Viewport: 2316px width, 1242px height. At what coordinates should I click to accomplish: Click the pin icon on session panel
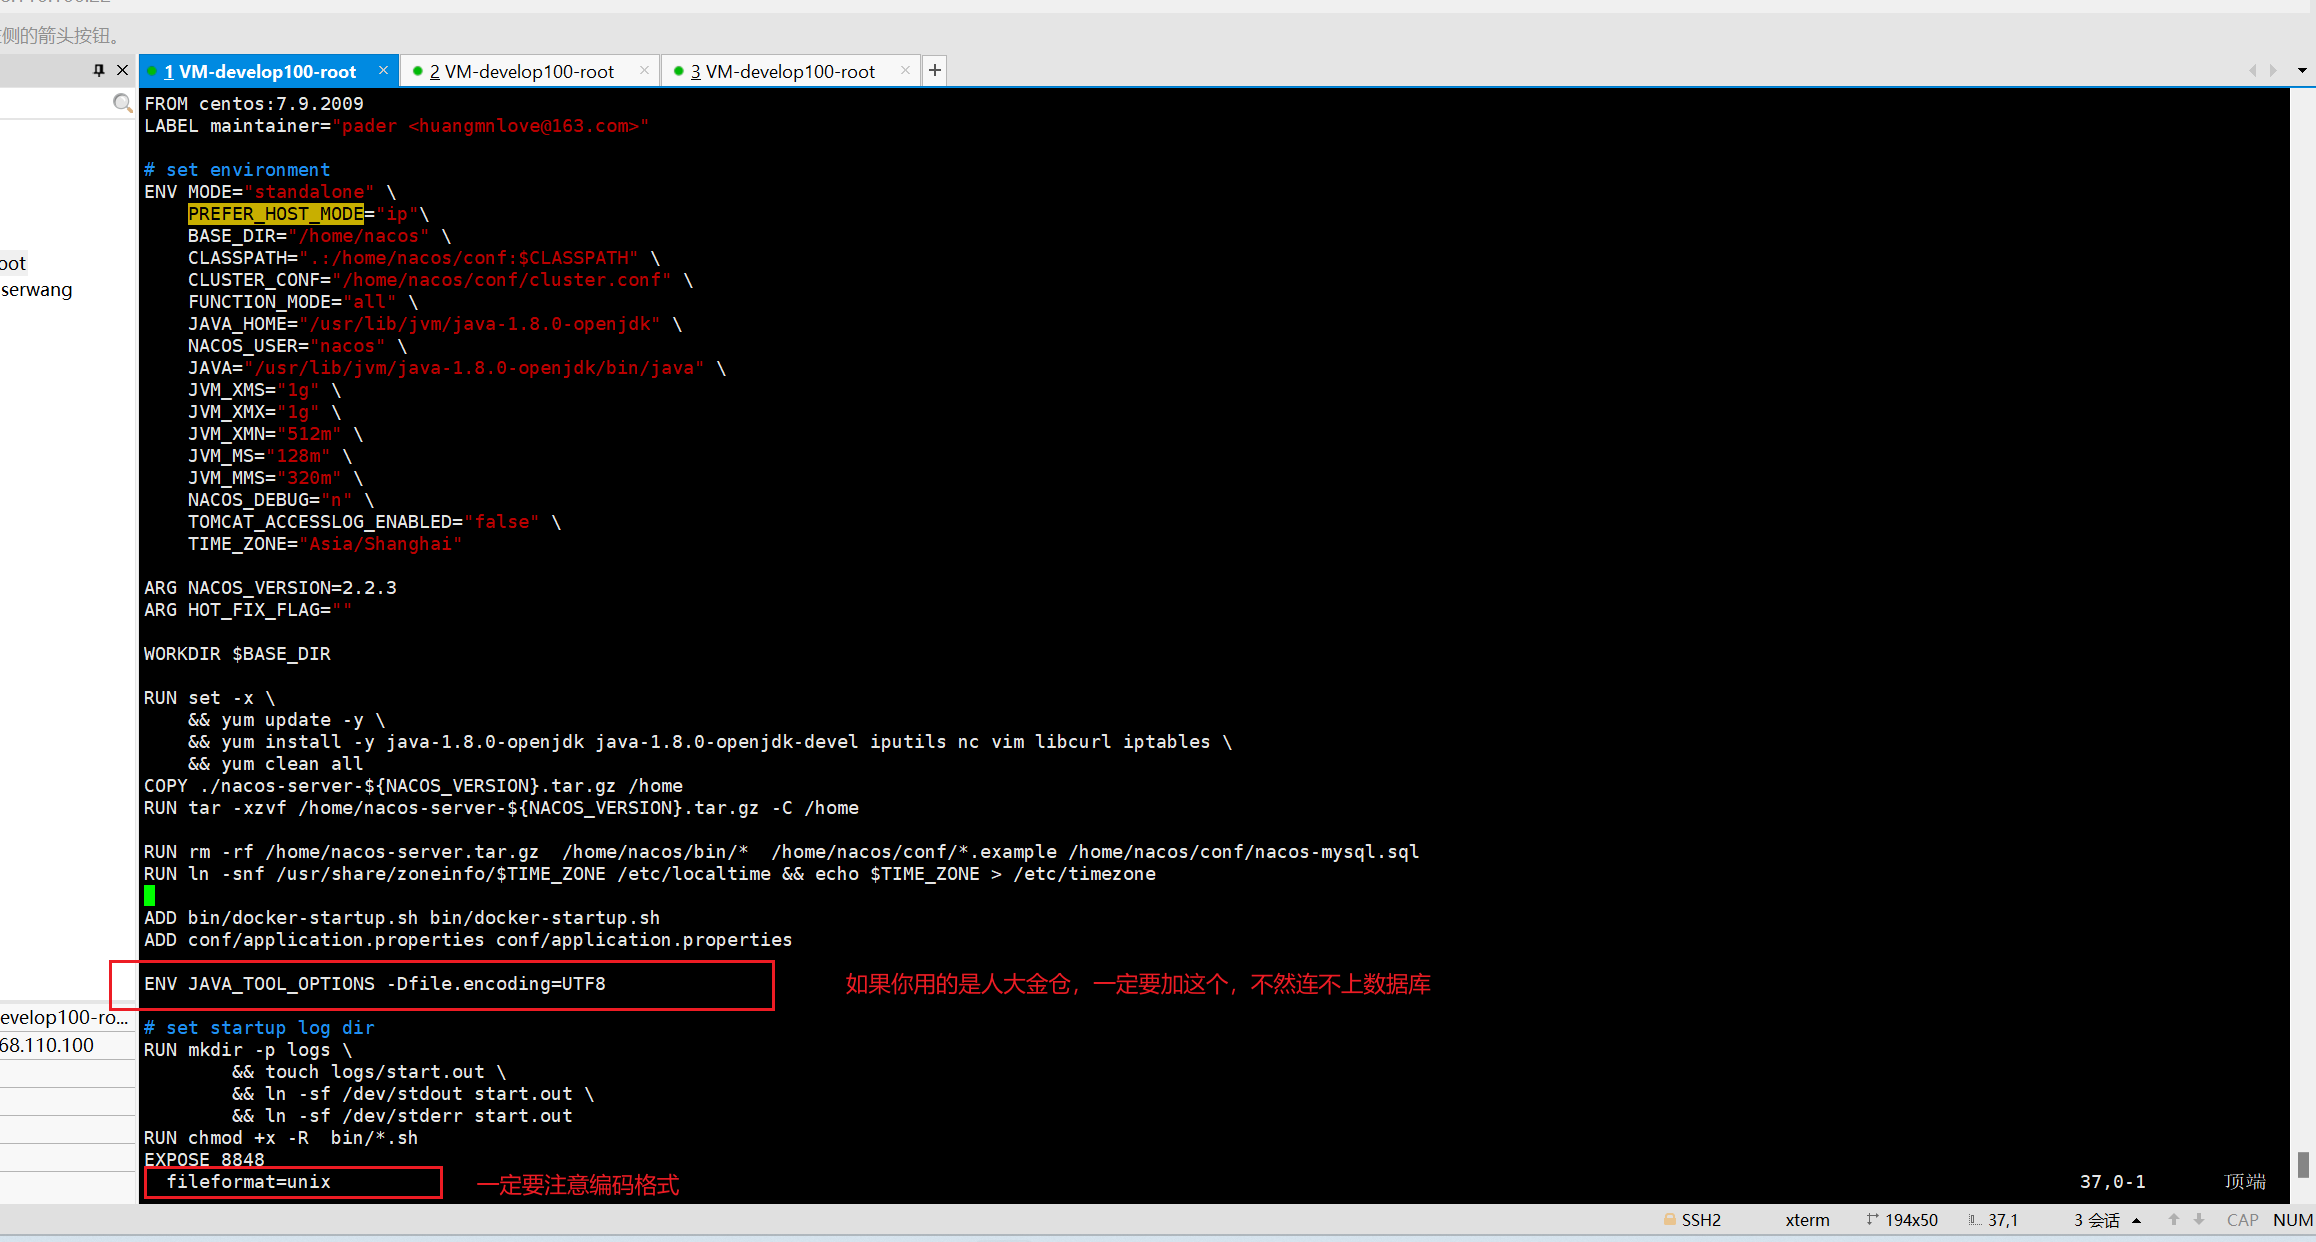[x=98, y=70]
